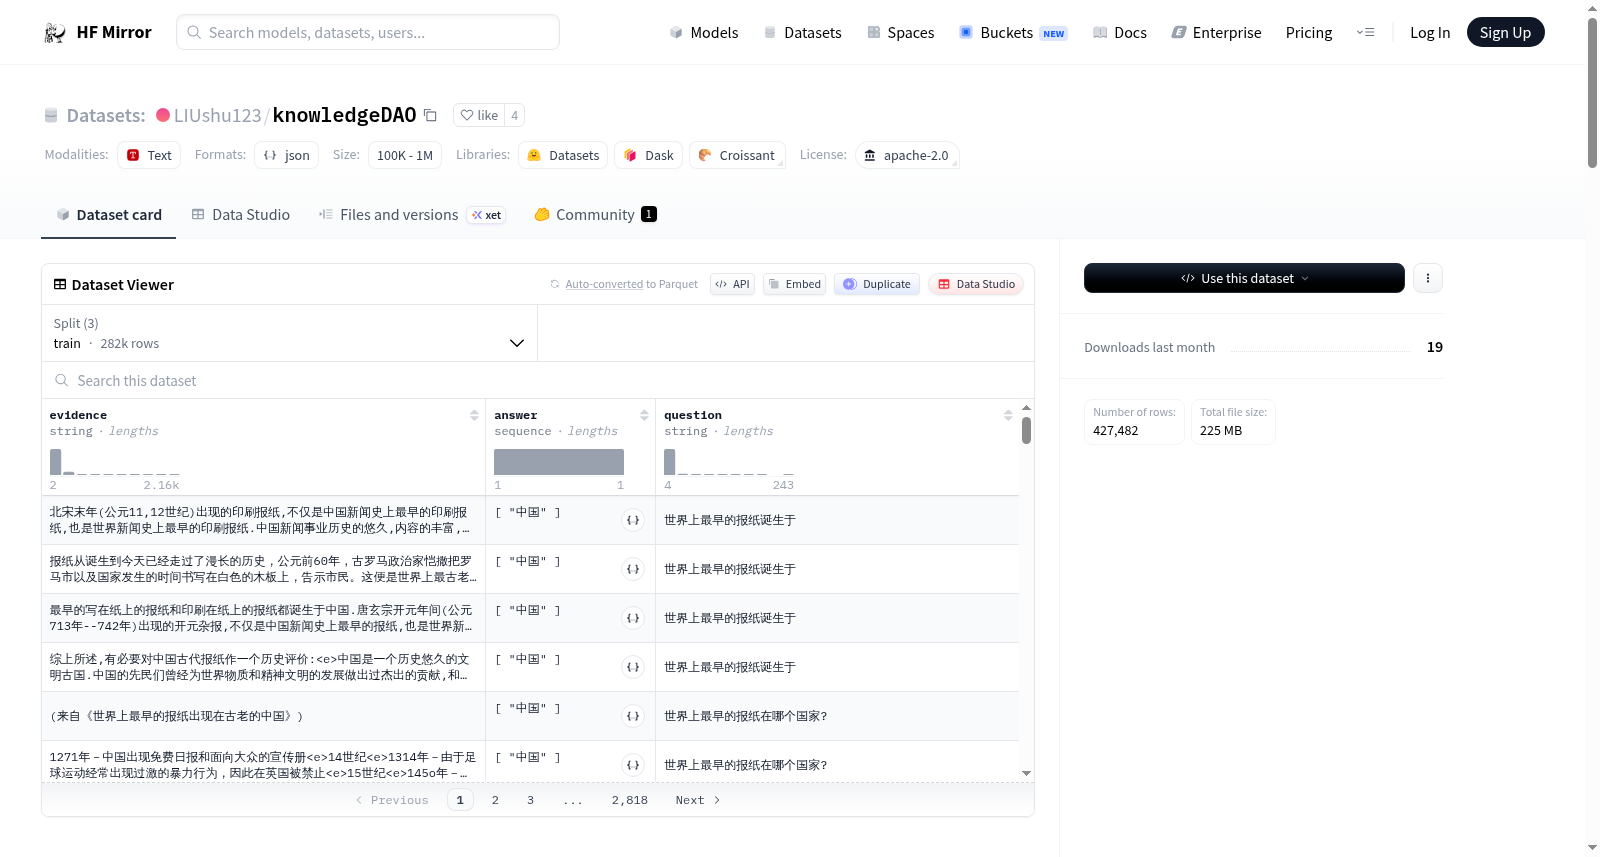Expand JSON for fourth answer row
This screenshot has width=1600, height=857.
[633, 667]
